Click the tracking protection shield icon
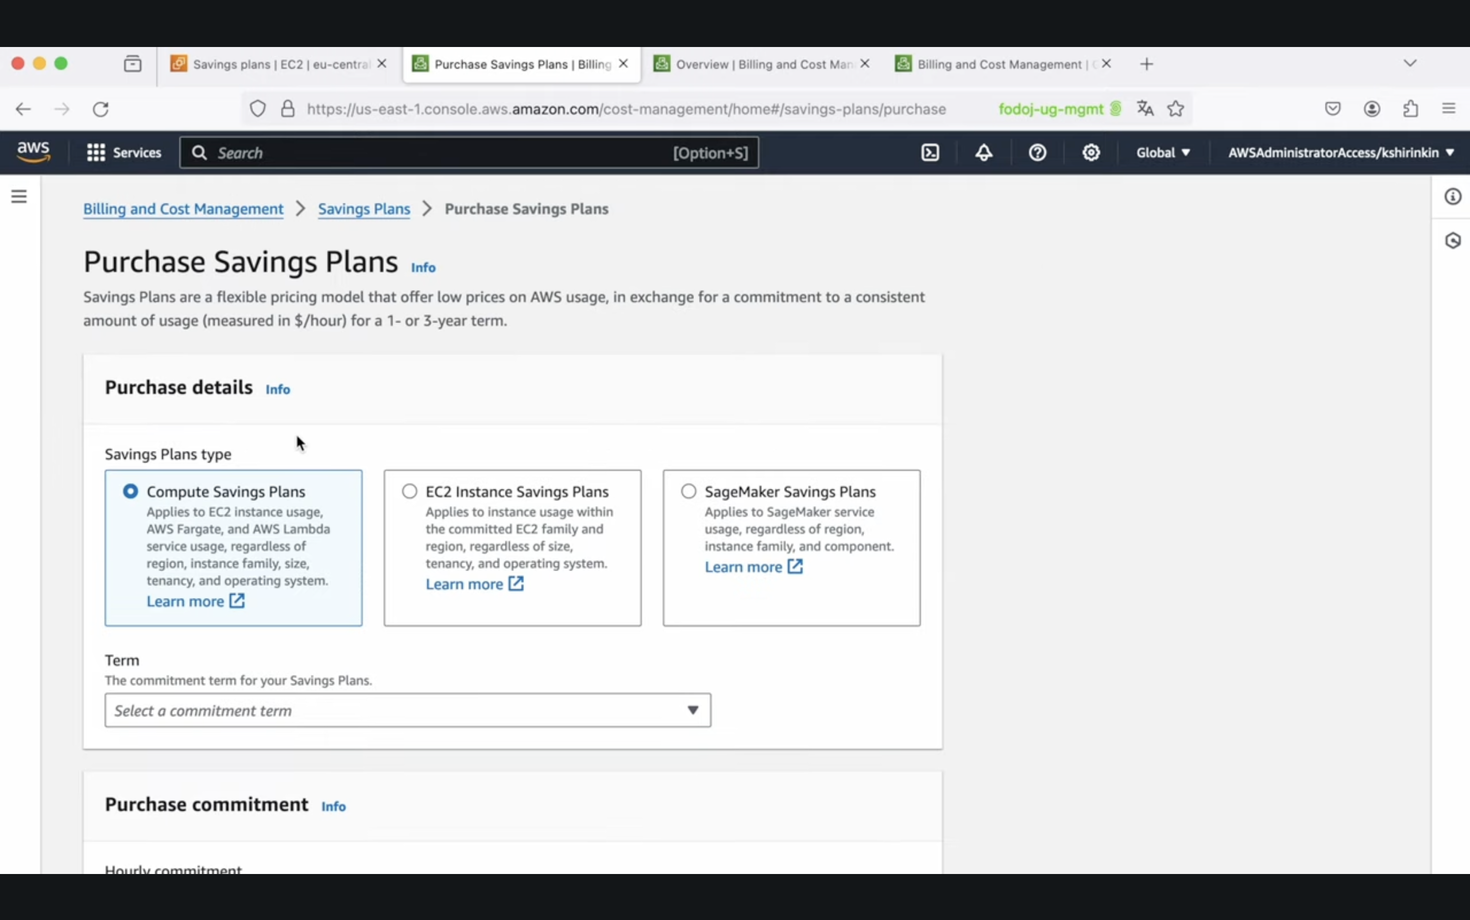1470x920 pixels. pyautogui.click(x=258, y=109)
